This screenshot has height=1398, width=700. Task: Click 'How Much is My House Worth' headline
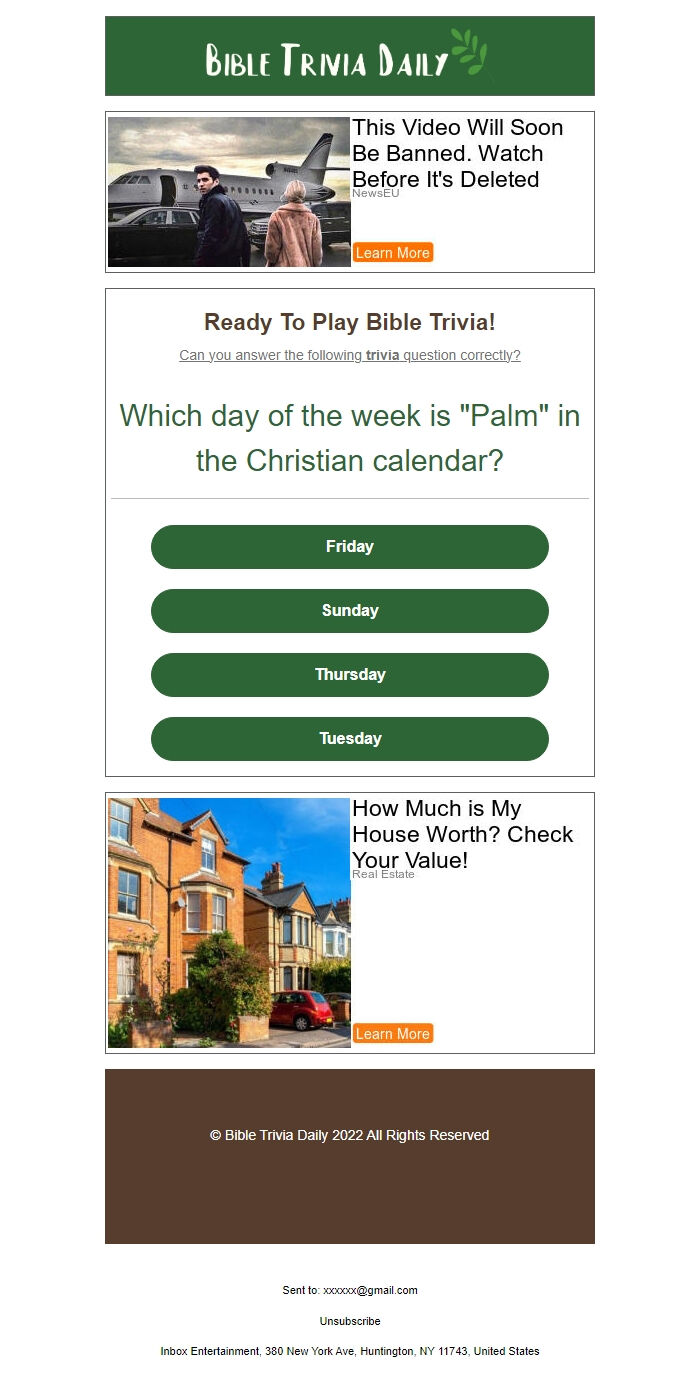(463, 834)
